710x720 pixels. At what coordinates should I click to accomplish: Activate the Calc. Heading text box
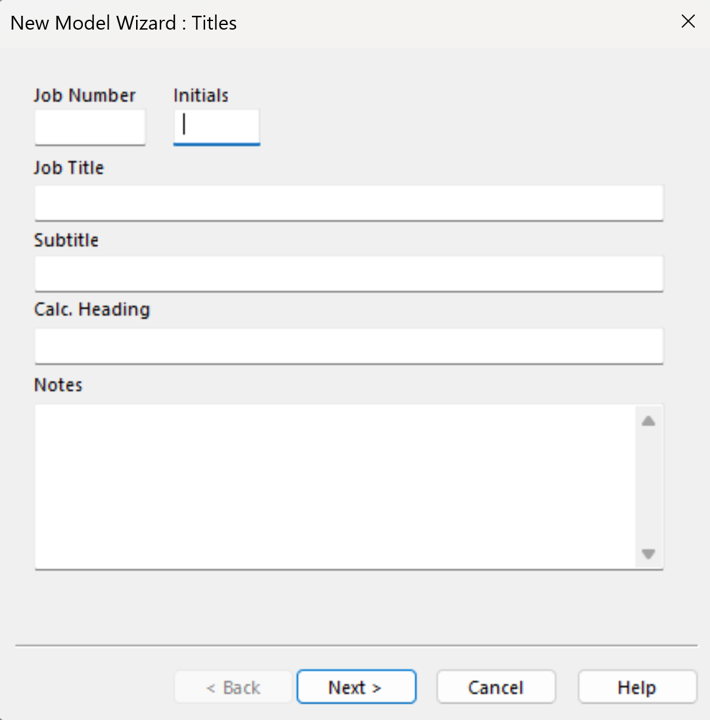(x=348, y=346)
